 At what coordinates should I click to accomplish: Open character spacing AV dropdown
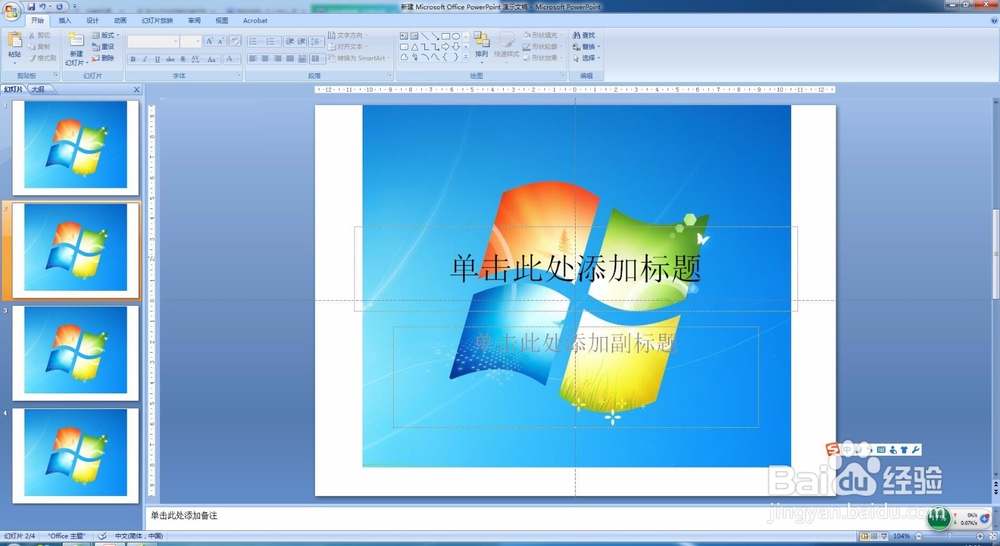click(x=196, y=59)
